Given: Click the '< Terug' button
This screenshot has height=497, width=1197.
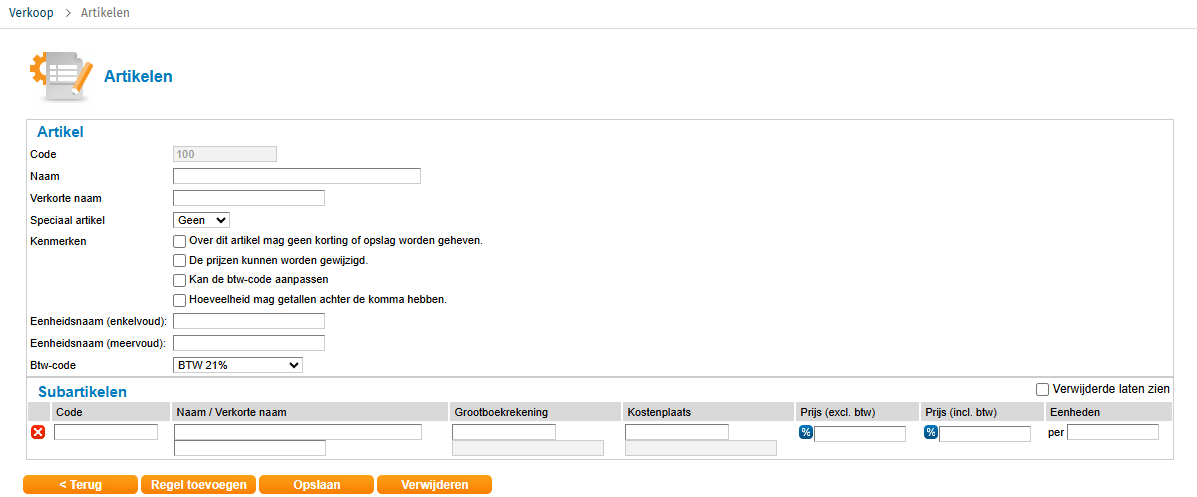Looking at the screenshot, I should 80,485.
